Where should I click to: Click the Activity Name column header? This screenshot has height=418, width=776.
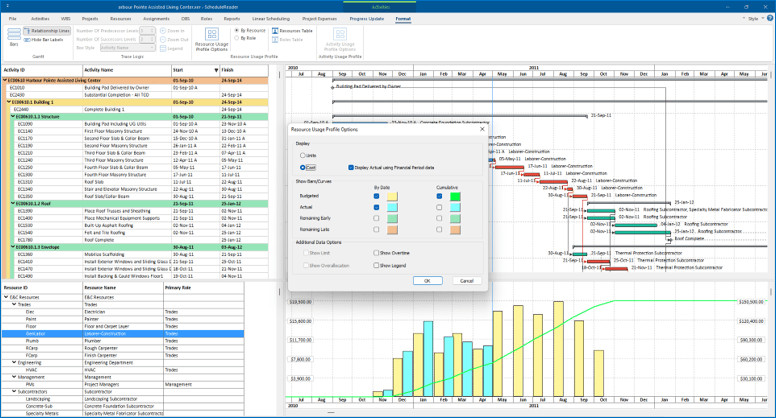(127, 70)
